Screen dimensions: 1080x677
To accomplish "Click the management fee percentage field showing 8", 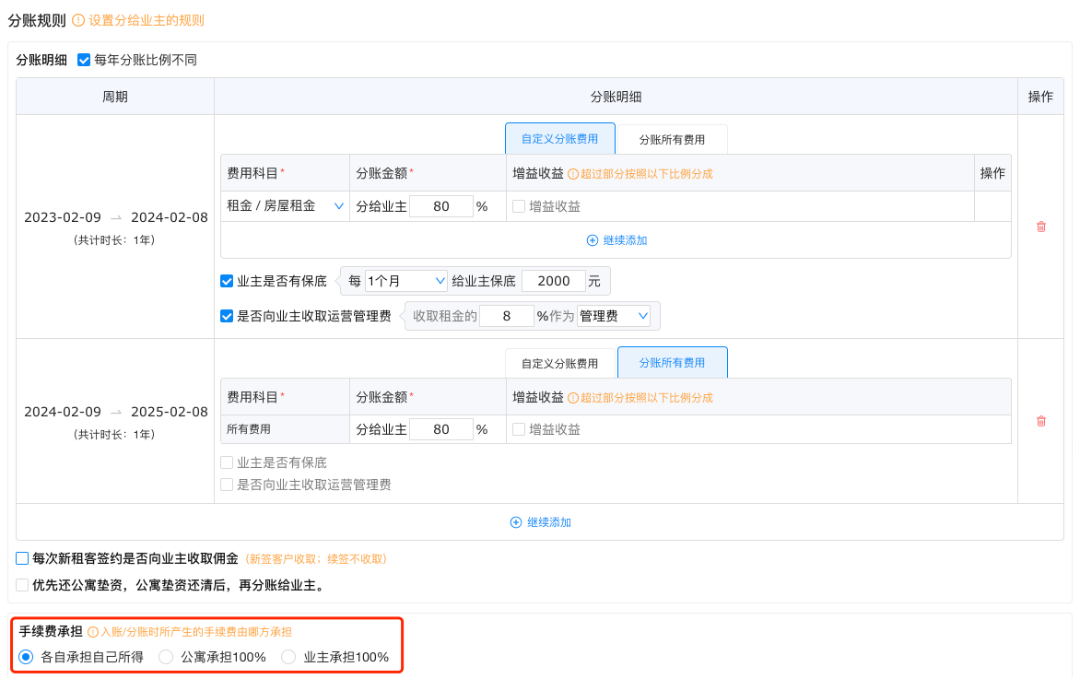I will coord(506,316).
